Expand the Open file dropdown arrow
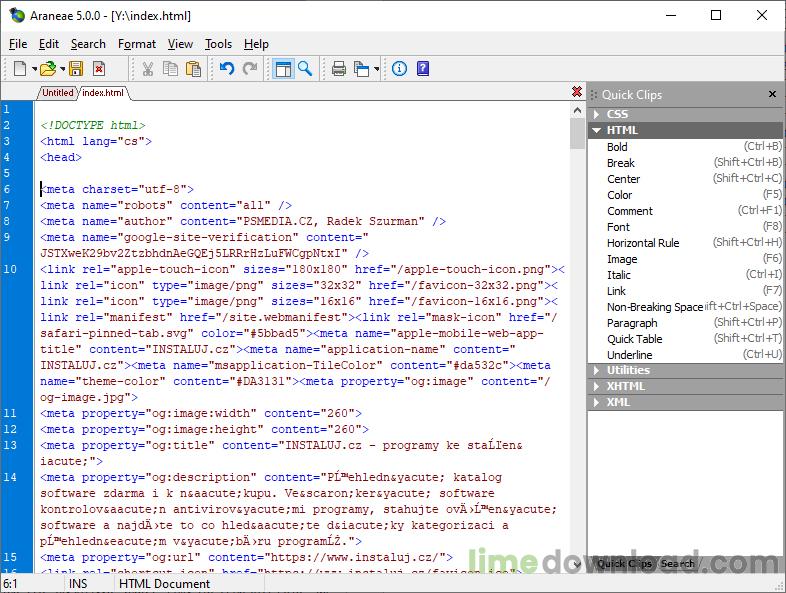Screen dimensions: 786x593 click(x=63, y=69)
